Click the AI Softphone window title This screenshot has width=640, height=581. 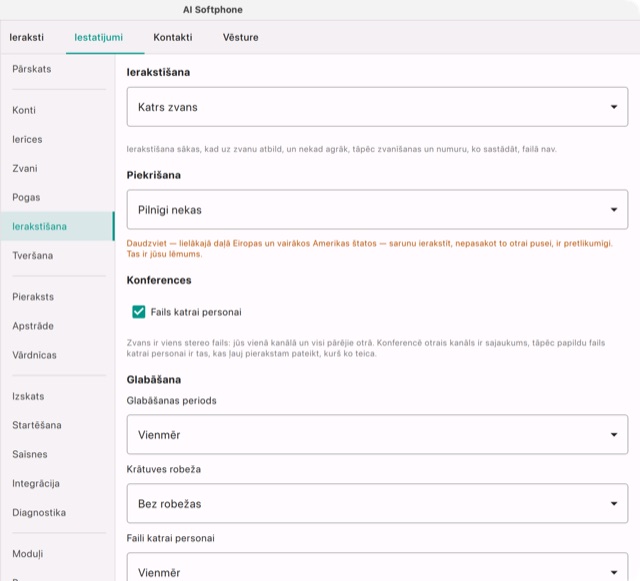(213, 10)
